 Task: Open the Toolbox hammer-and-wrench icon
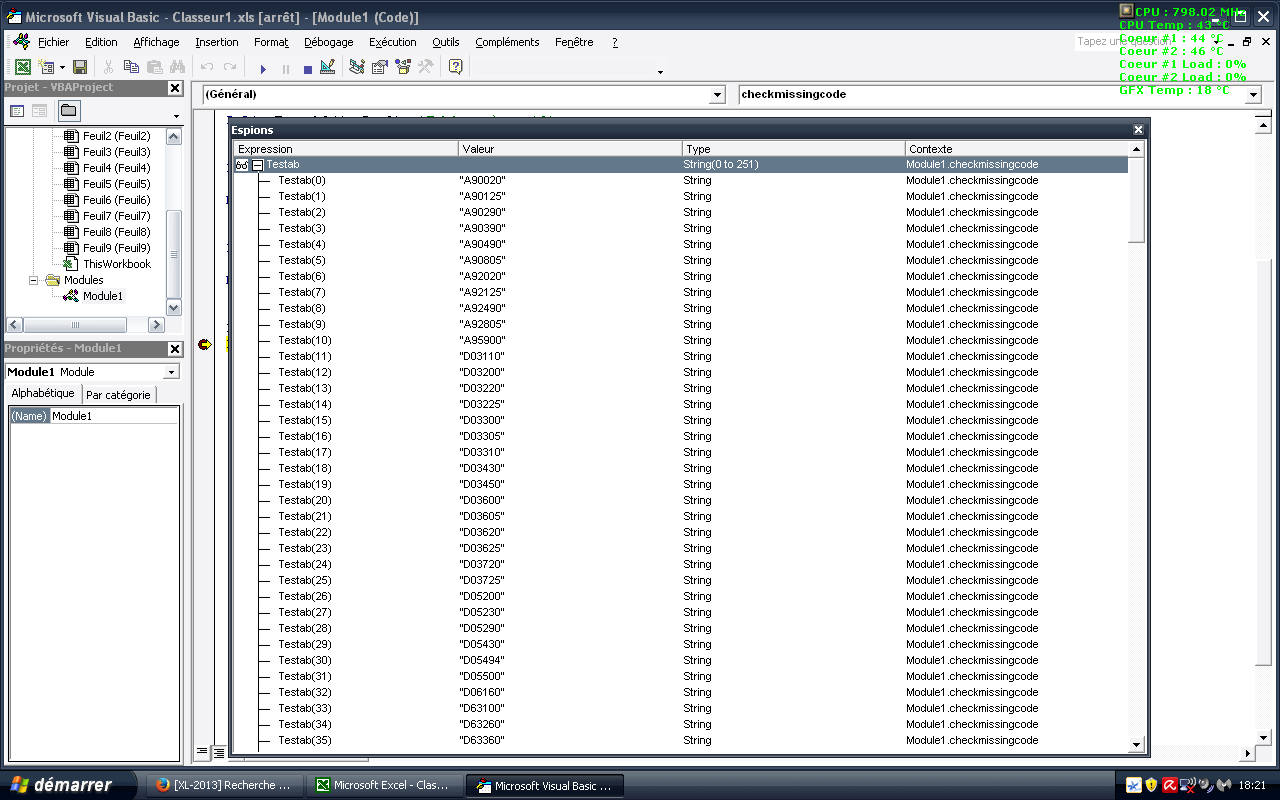pos(426,67)
